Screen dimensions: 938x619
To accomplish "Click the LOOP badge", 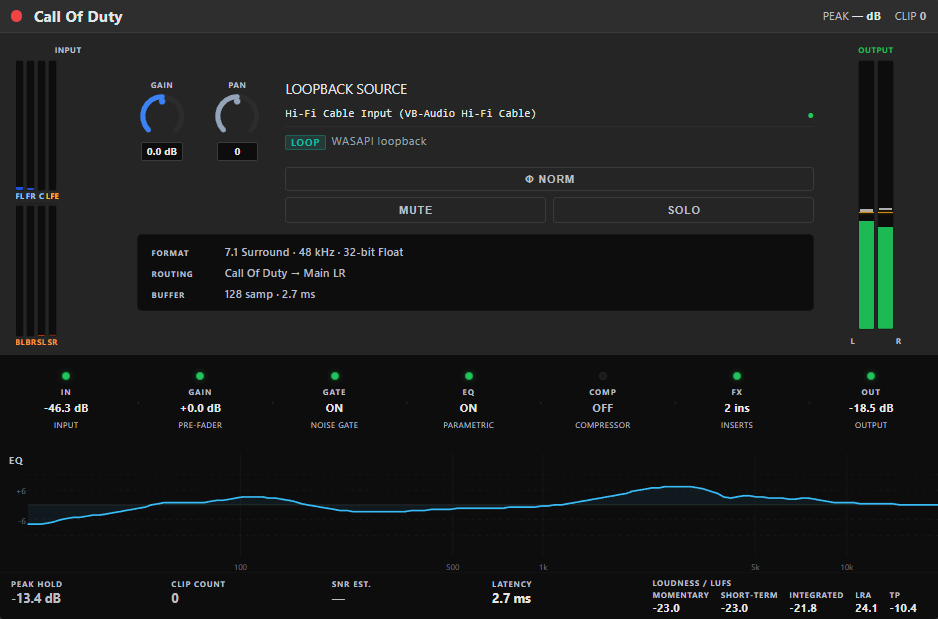I will tap(305, 142).
